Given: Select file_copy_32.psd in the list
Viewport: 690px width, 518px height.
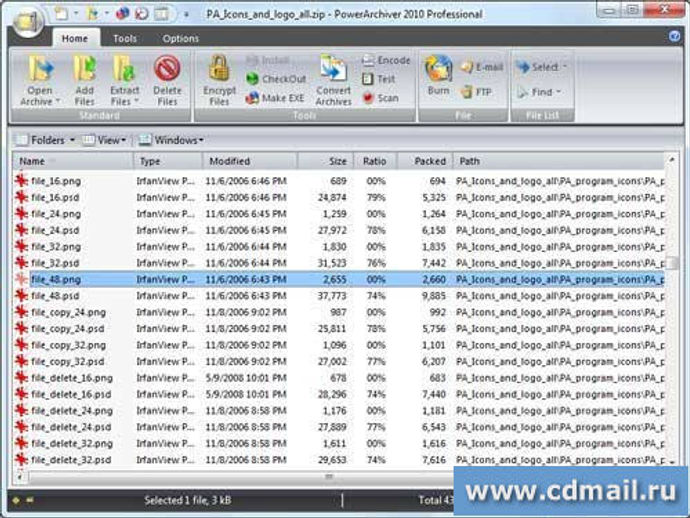Looking at the screenshot, I should click(x=68, y=362).
